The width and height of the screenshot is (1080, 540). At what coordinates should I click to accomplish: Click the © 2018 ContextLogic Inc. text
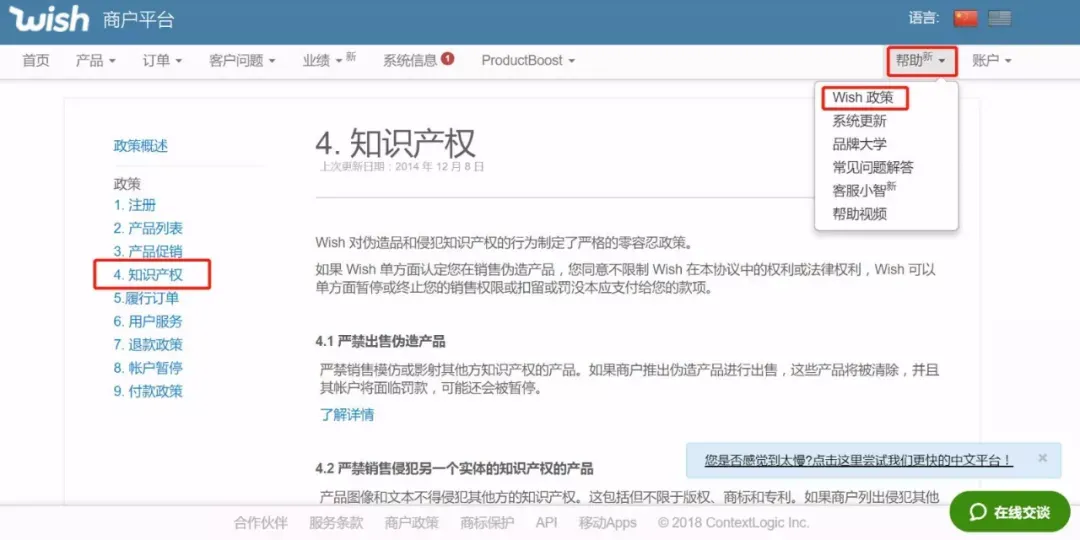[x=734, y=523]
